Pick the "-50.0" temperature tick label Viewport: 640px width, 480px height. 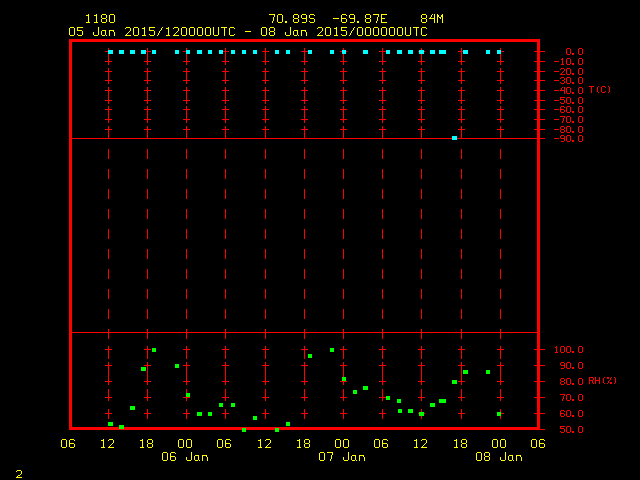pyautogui.click(x=567, y=100)
